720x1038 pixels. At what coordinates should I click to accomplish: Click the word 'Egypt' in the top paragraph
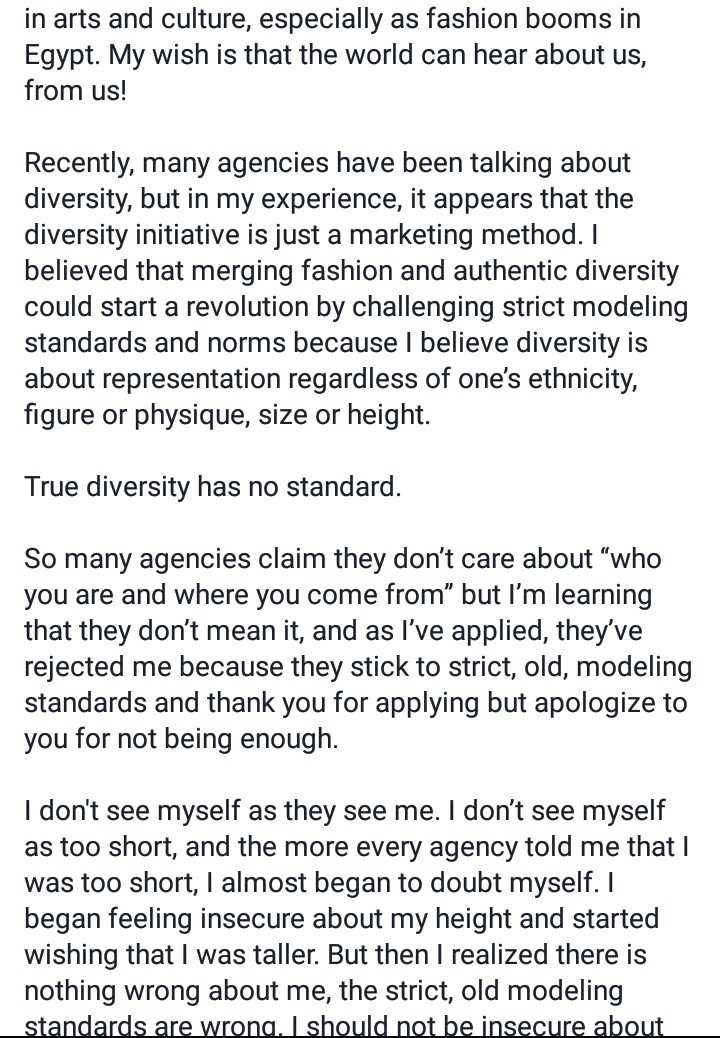click(62, 56)
